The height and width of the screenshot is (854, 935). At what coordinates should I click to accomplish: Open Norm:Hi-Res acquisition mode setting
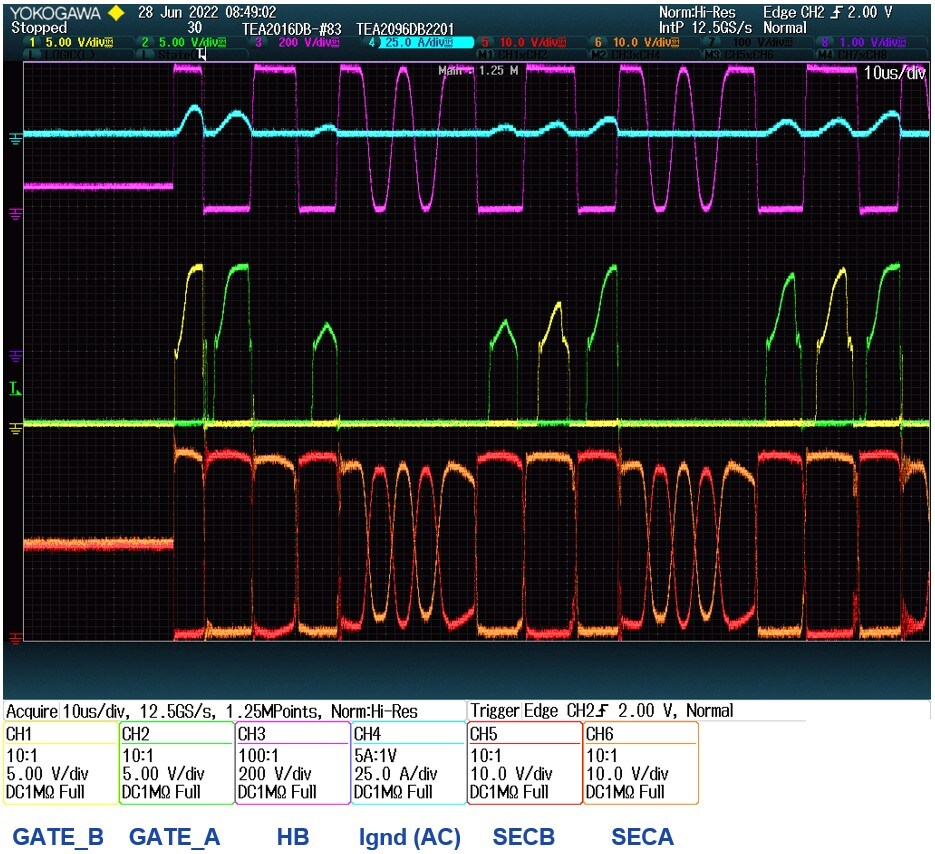(699, 13)
